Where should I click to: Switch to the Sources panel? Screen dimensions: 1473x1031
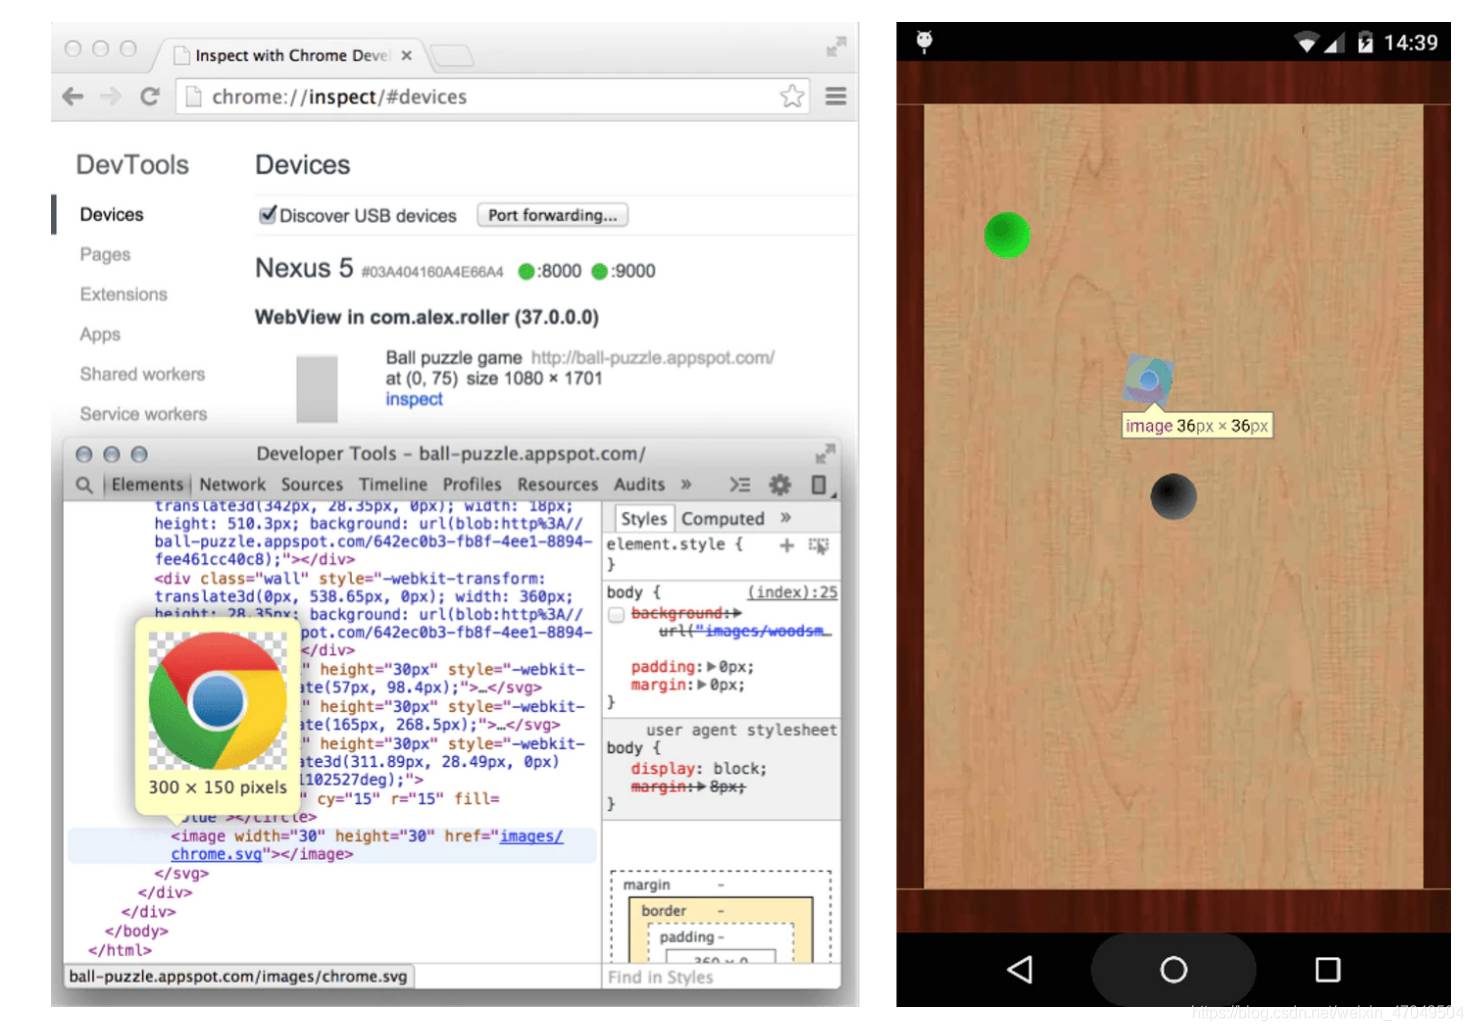pyautogui.click(x=312, y=485)
